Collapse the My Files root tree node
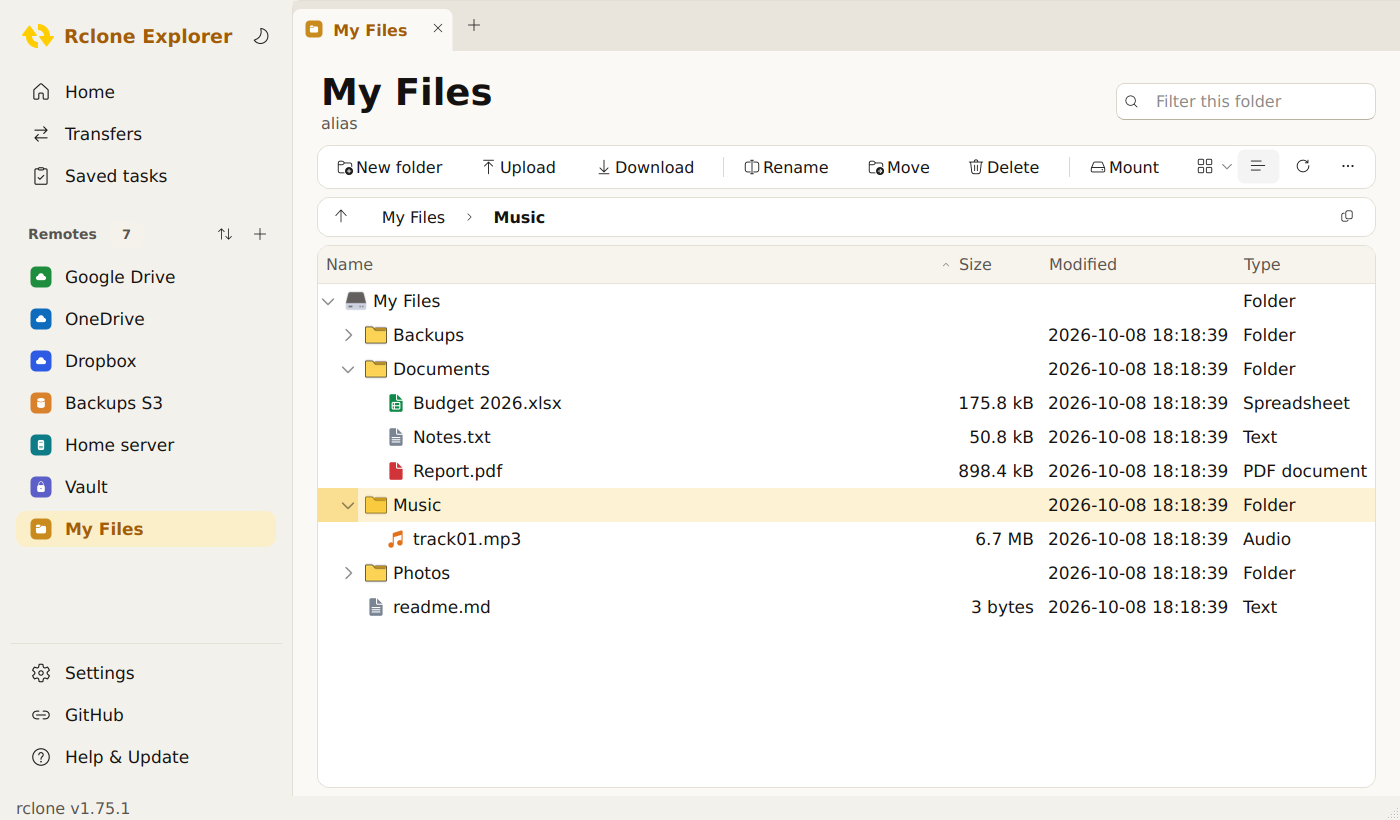This screenshot has height=820, width=1400. coord(328,301)
